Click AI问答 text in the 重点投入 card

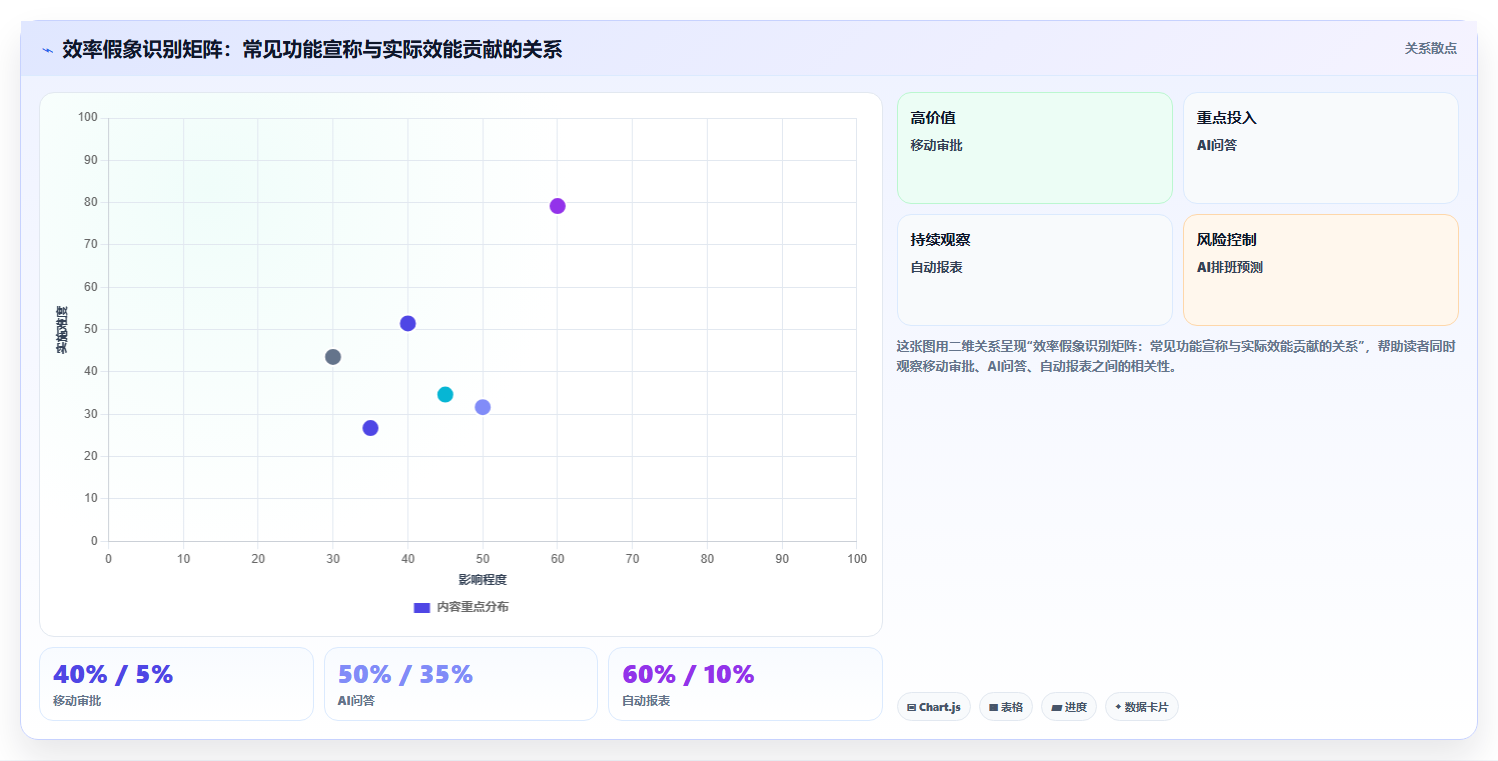coord(1217,145)
